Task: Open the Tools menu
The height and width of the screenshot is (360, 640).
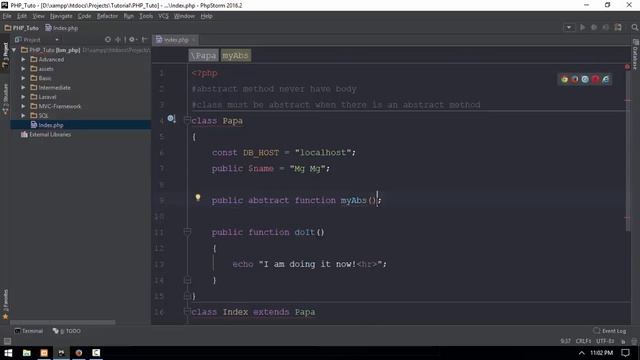Action: coord(146,16)
